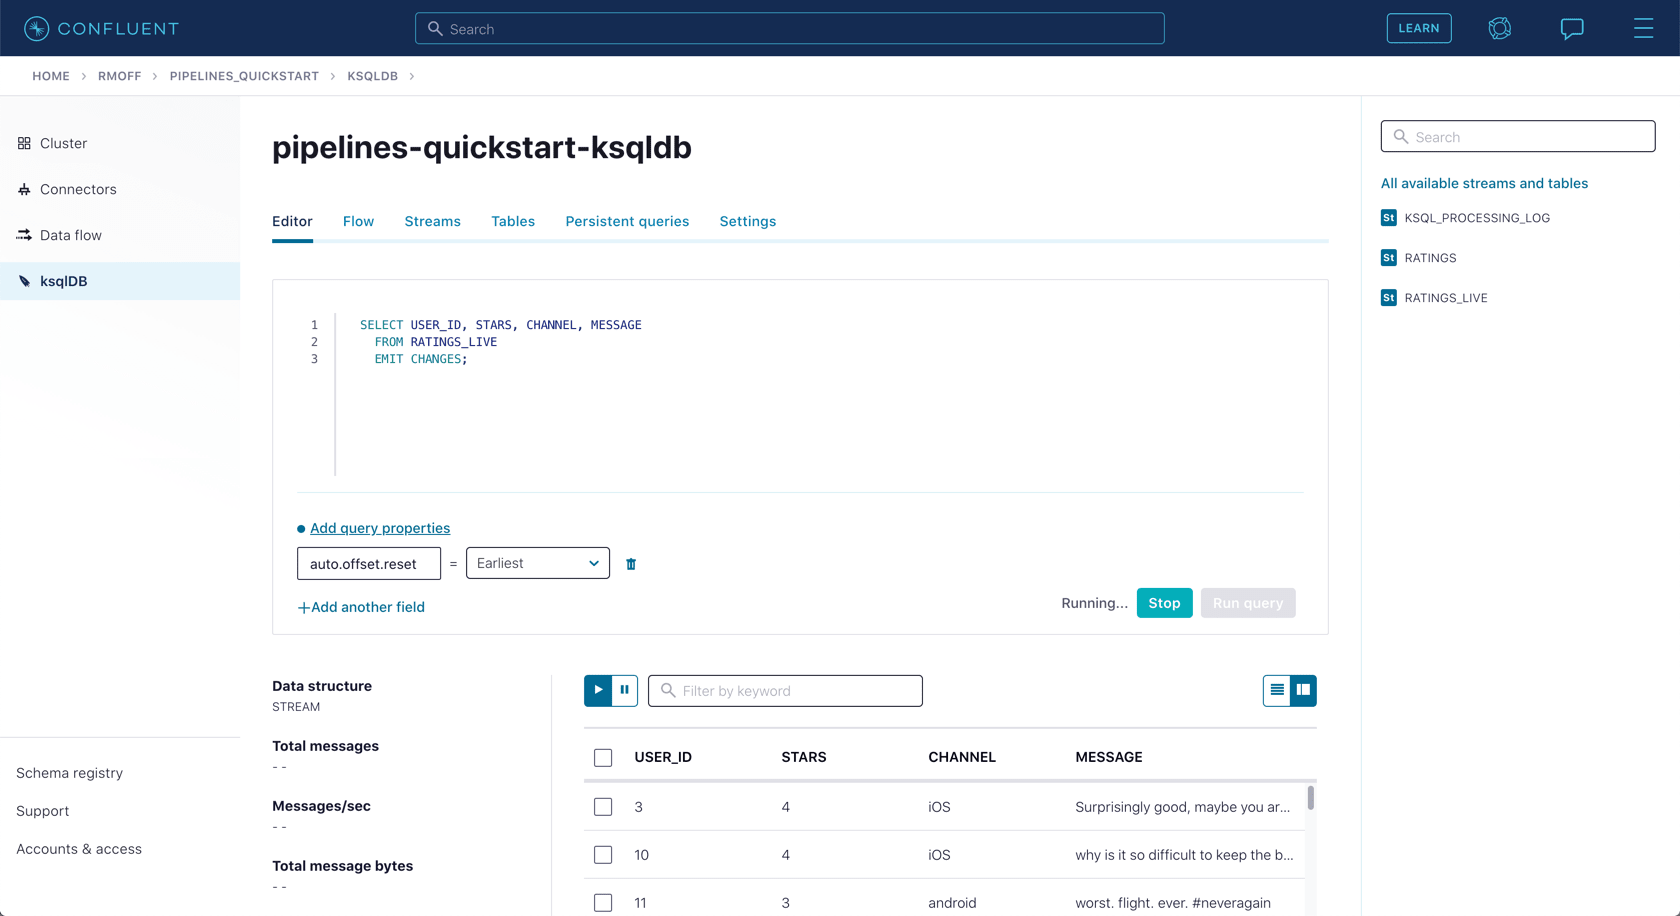The image size is (1680, 916).
Task: Open the support lifebuoy icon in header
Action: coord(1499,29)
